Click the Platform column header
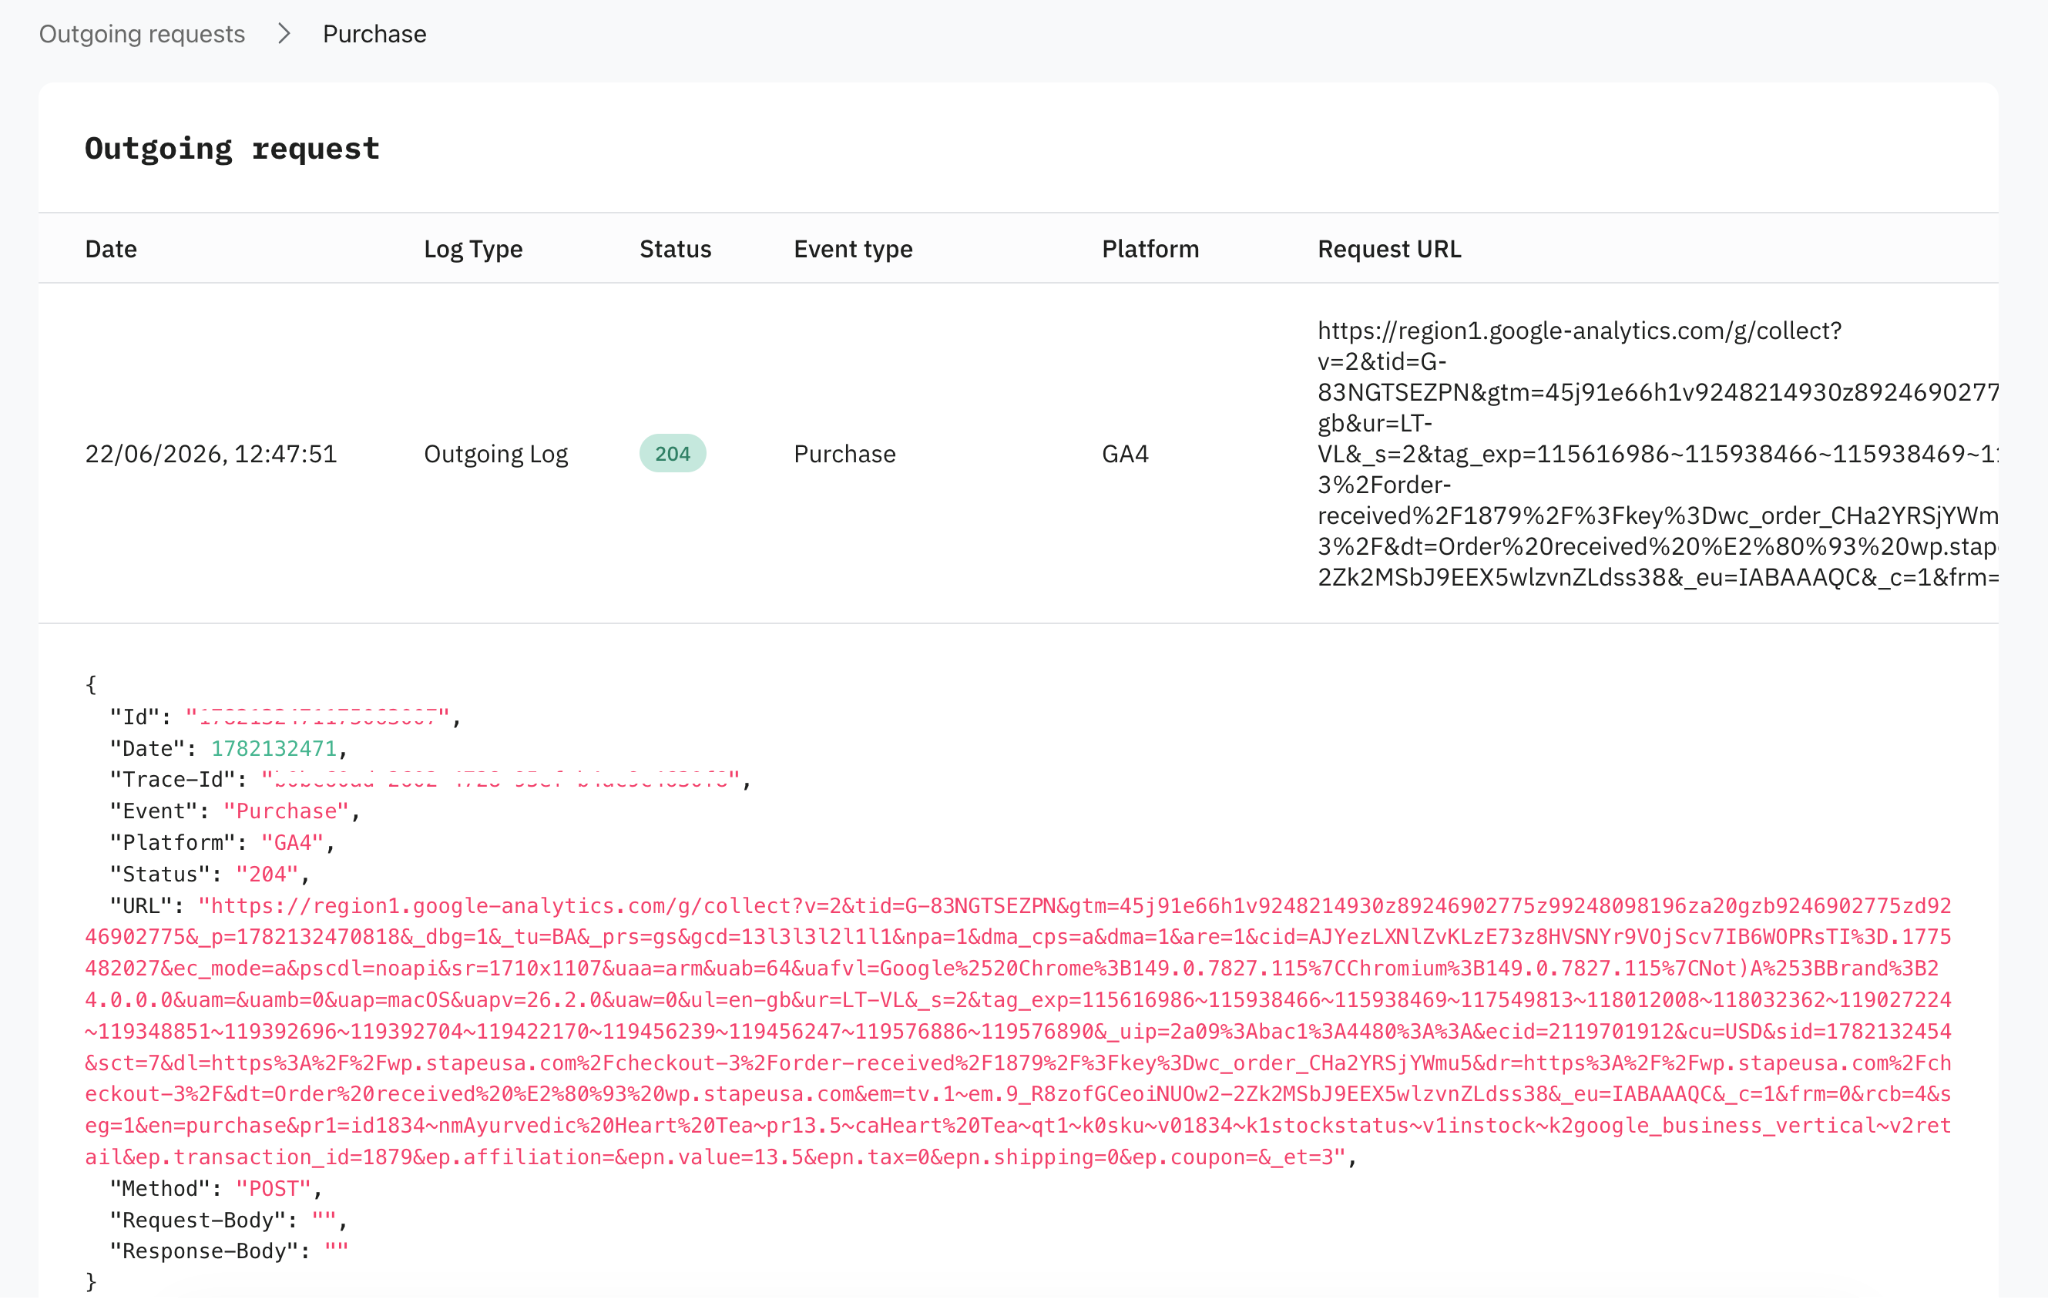2048x1298 pixels. [1150, 249]
